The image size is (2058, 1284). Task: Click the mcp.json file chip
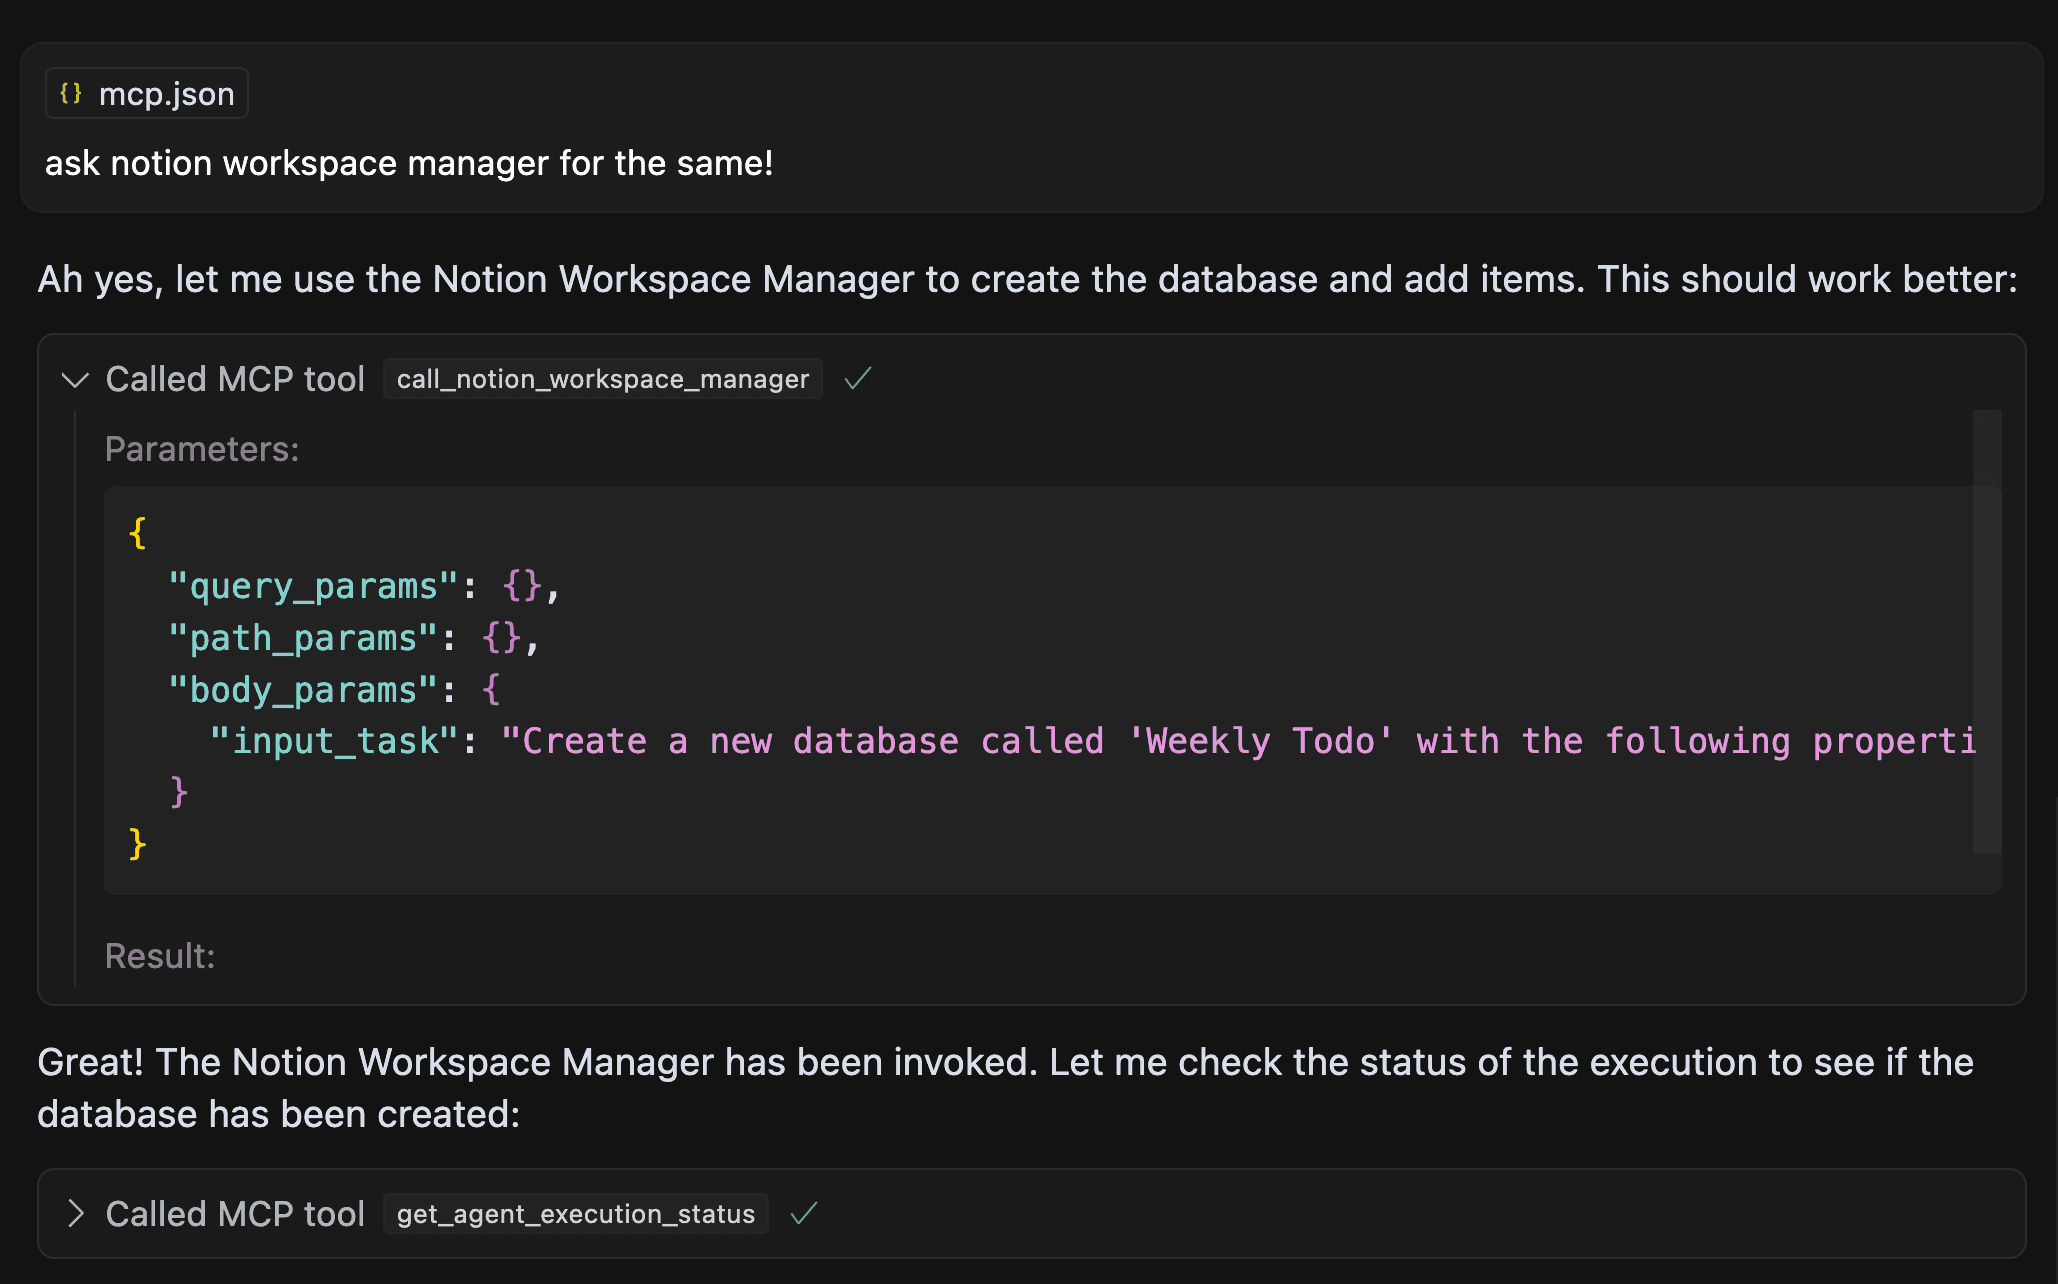pos(147,94)
